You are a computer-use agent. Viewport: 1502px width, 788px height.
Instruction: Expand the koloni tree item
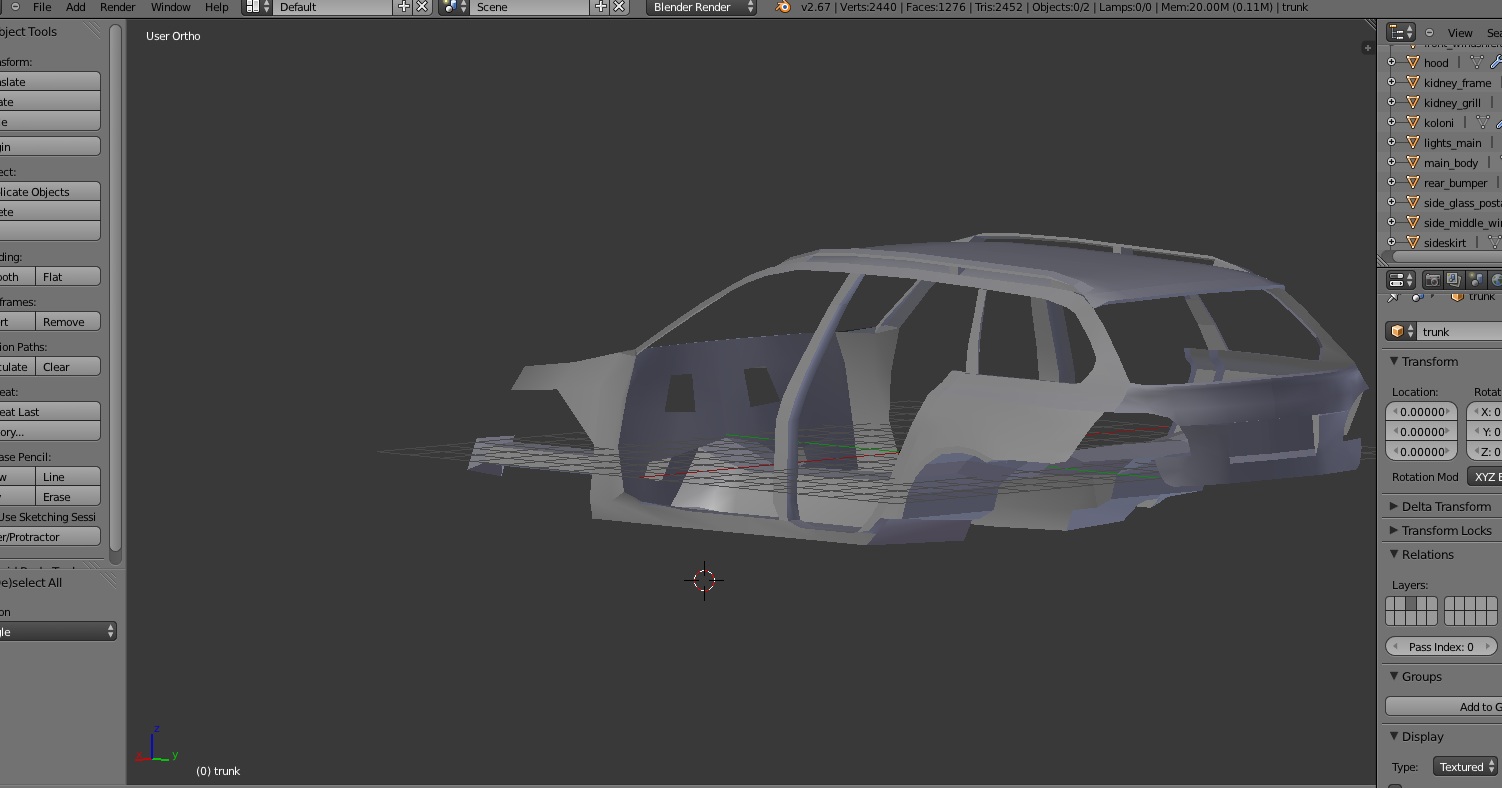(x=1391, y=122)
